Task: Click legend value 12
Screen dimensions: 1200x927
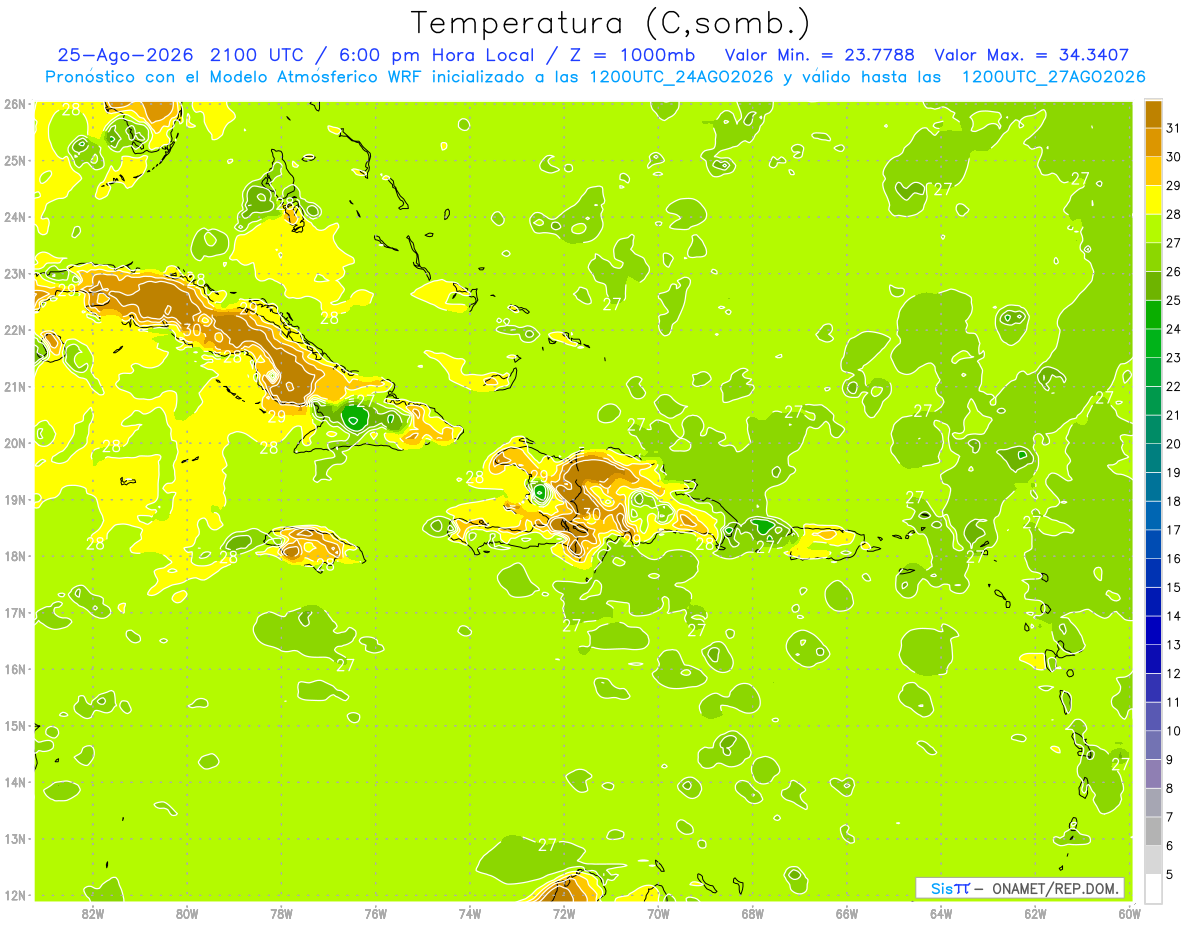Action: click(x=1173, y=673)
